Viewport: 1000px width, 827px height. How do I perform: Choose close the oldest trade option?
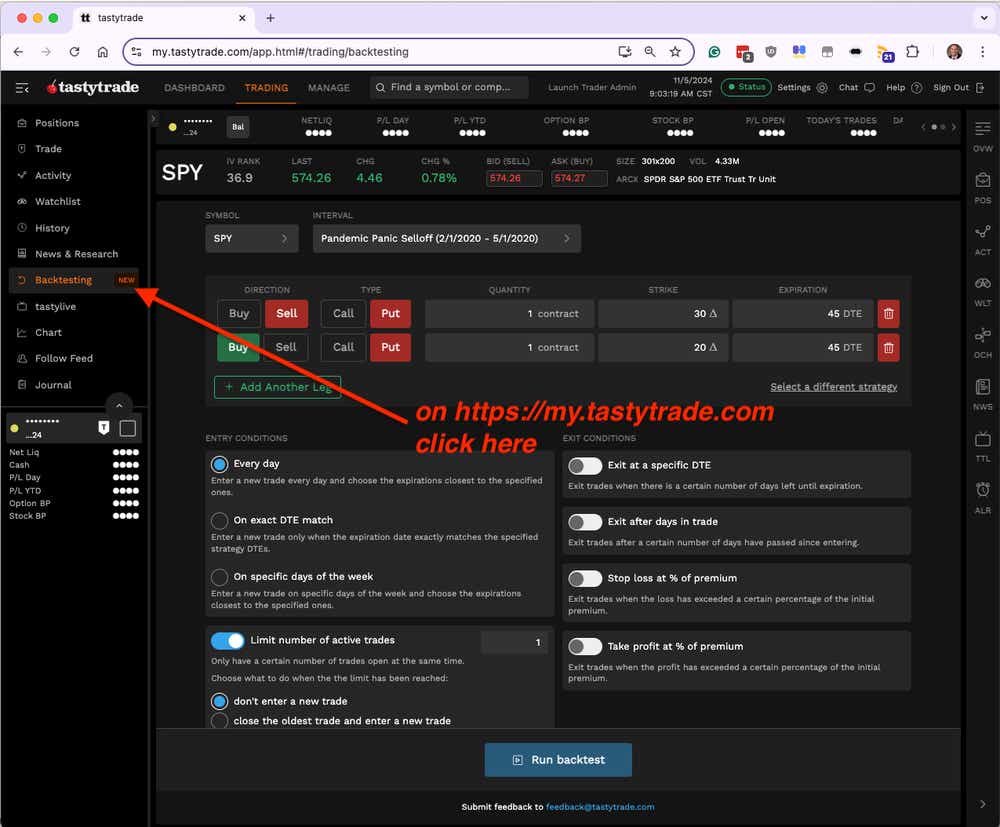click(219, 721)
